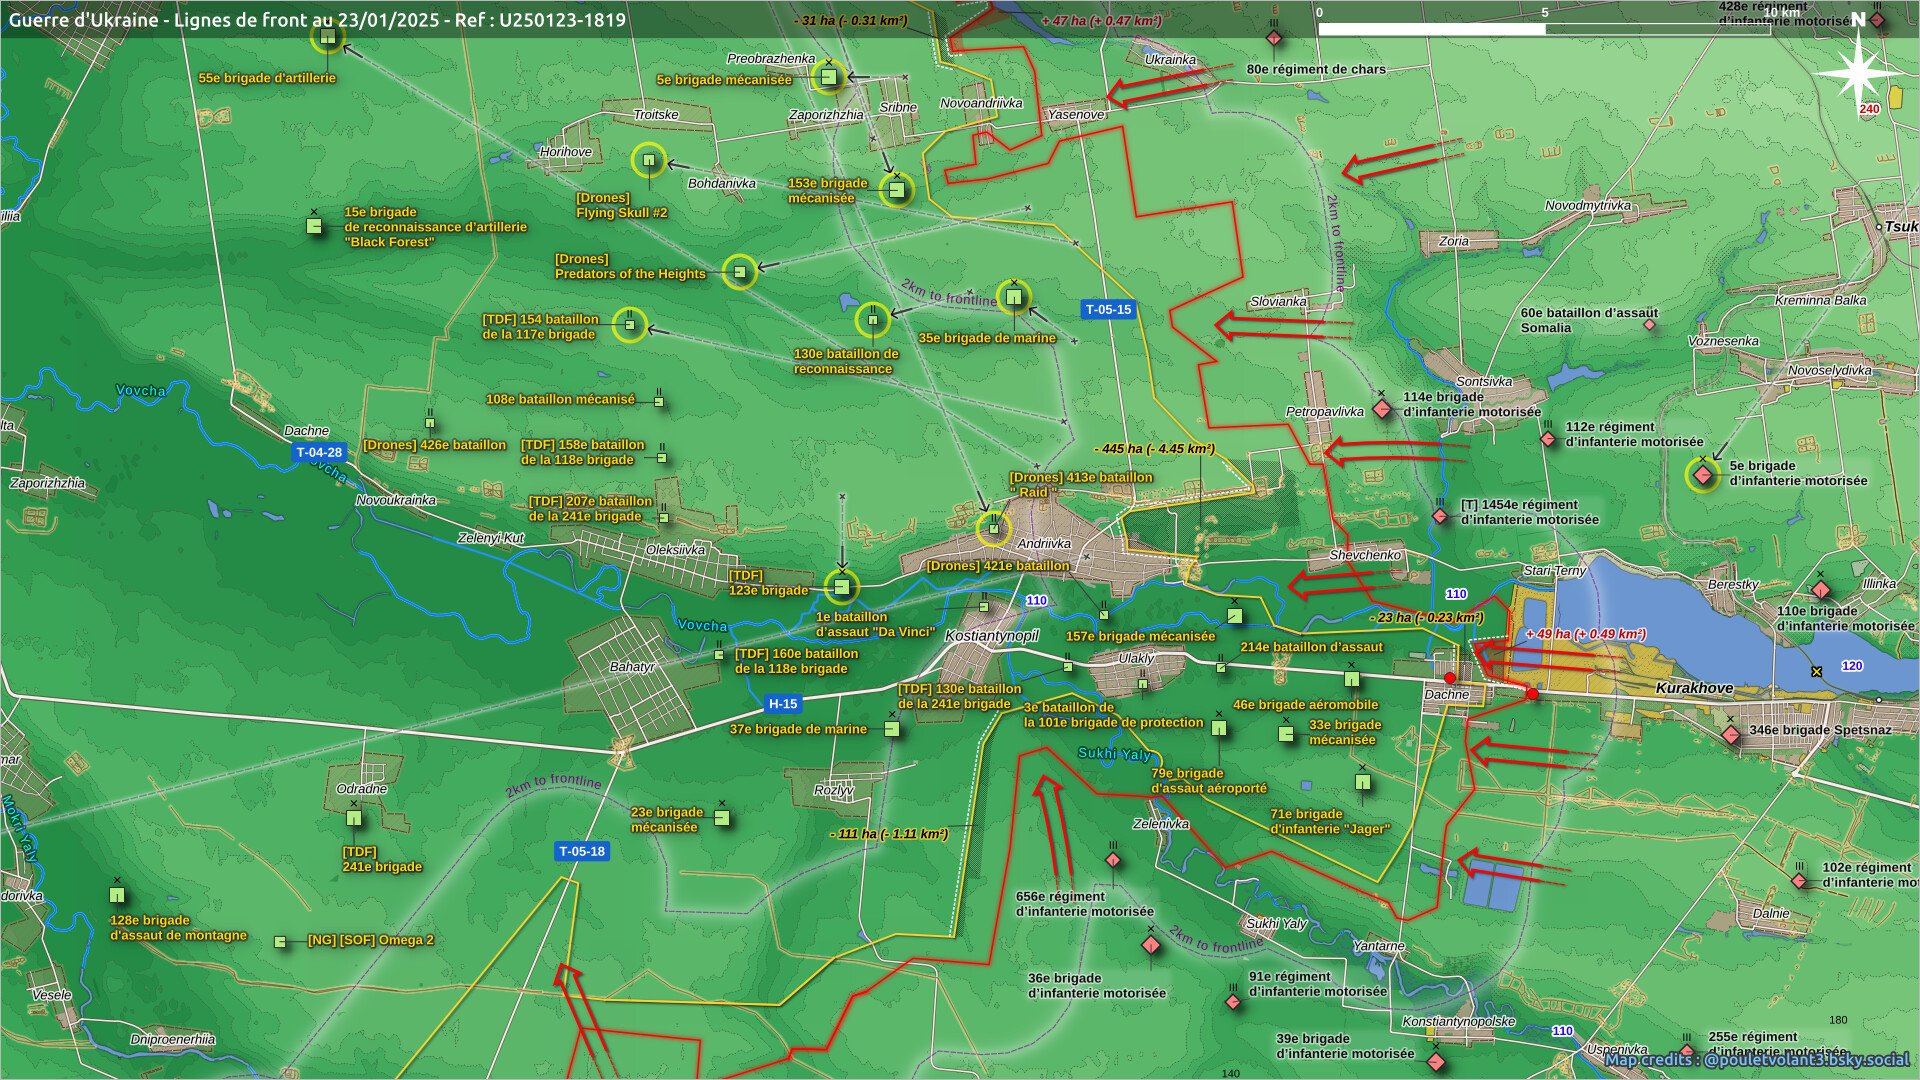1920x1080 pixels.
Task: Click the 55e brigade d'artillerie unit marker
Action: [327, 38]
